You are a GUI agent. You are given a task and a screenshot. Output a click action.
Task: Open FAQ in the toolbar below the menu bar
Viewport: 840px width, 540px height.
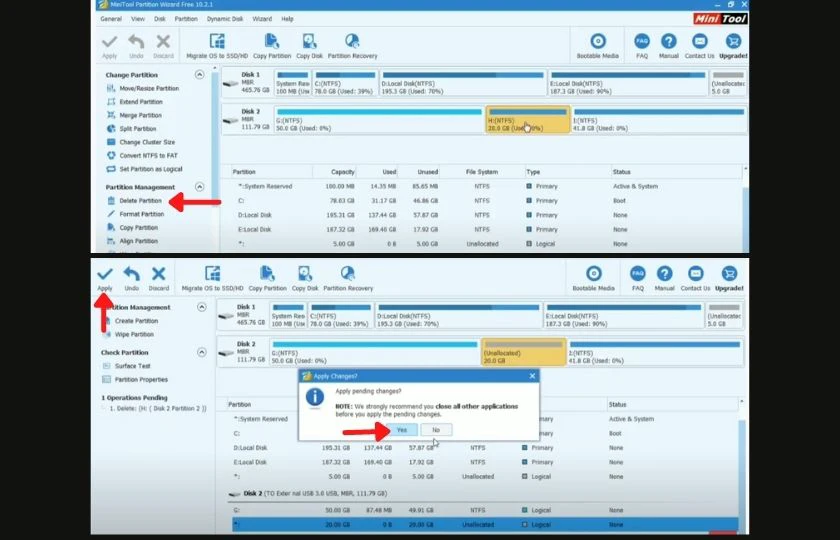click(x=642, y=46)
